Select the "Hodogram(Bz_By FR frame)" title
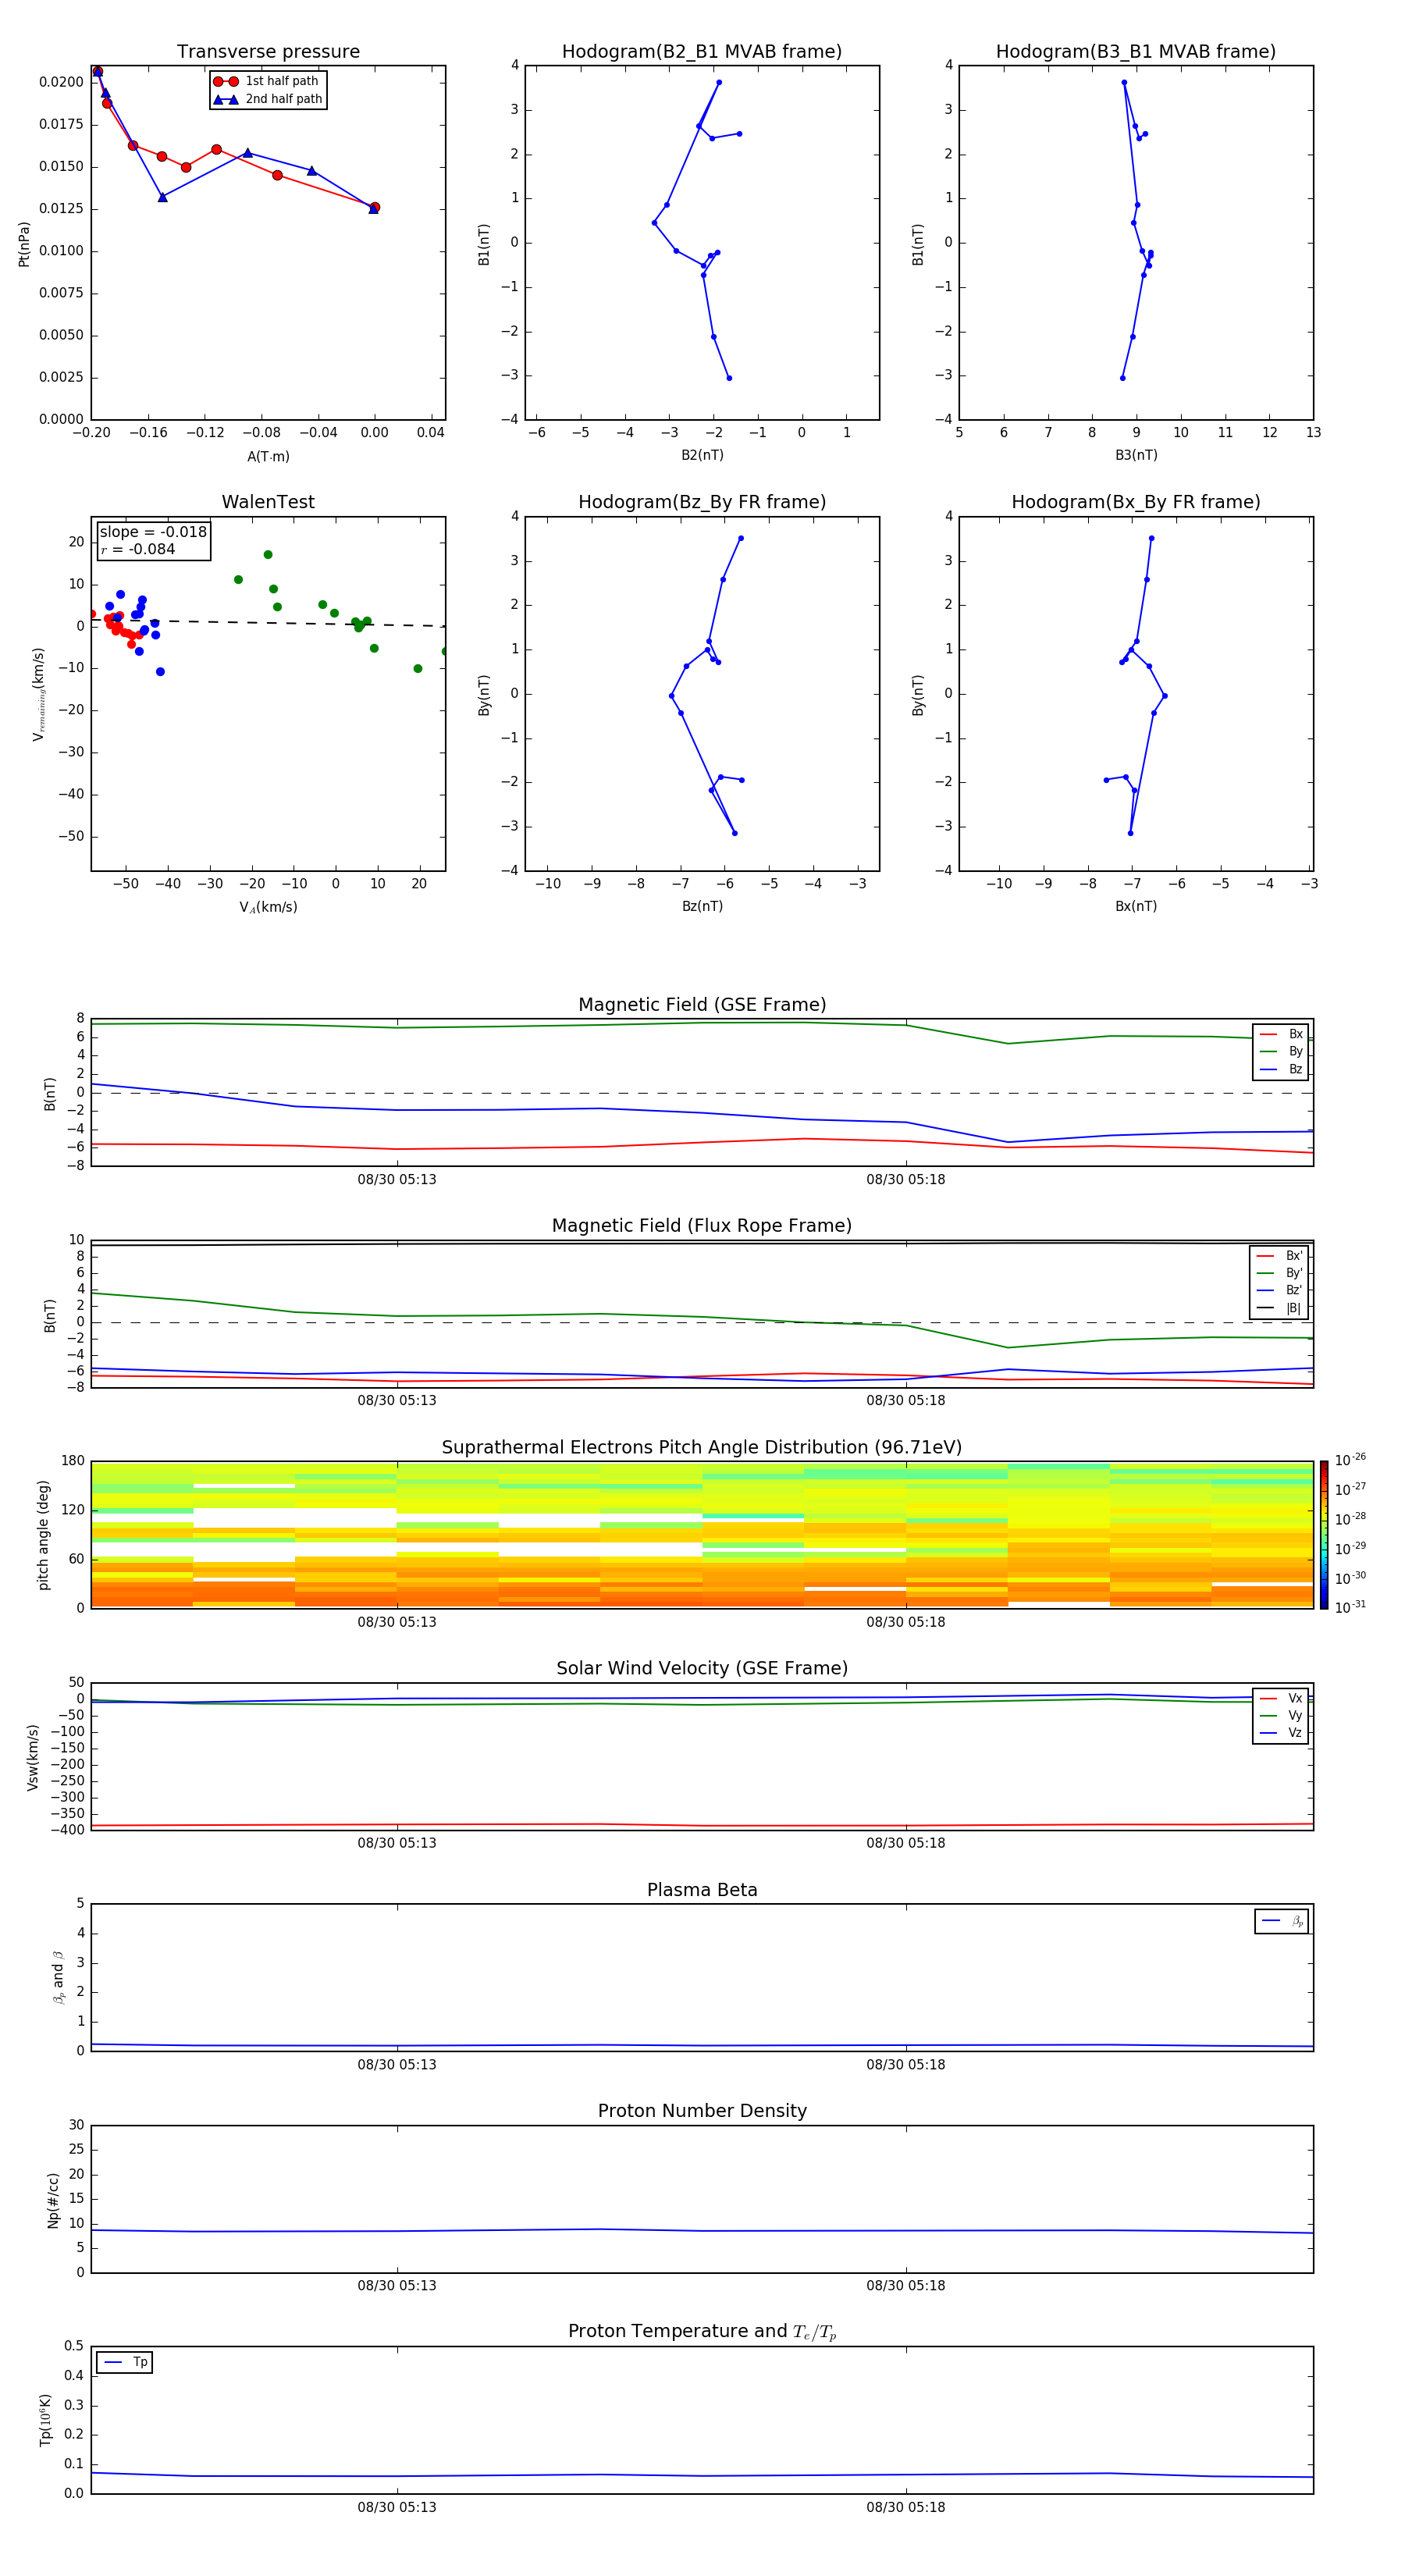This screenshot has height=2576, width=1405. pos(702,502)
